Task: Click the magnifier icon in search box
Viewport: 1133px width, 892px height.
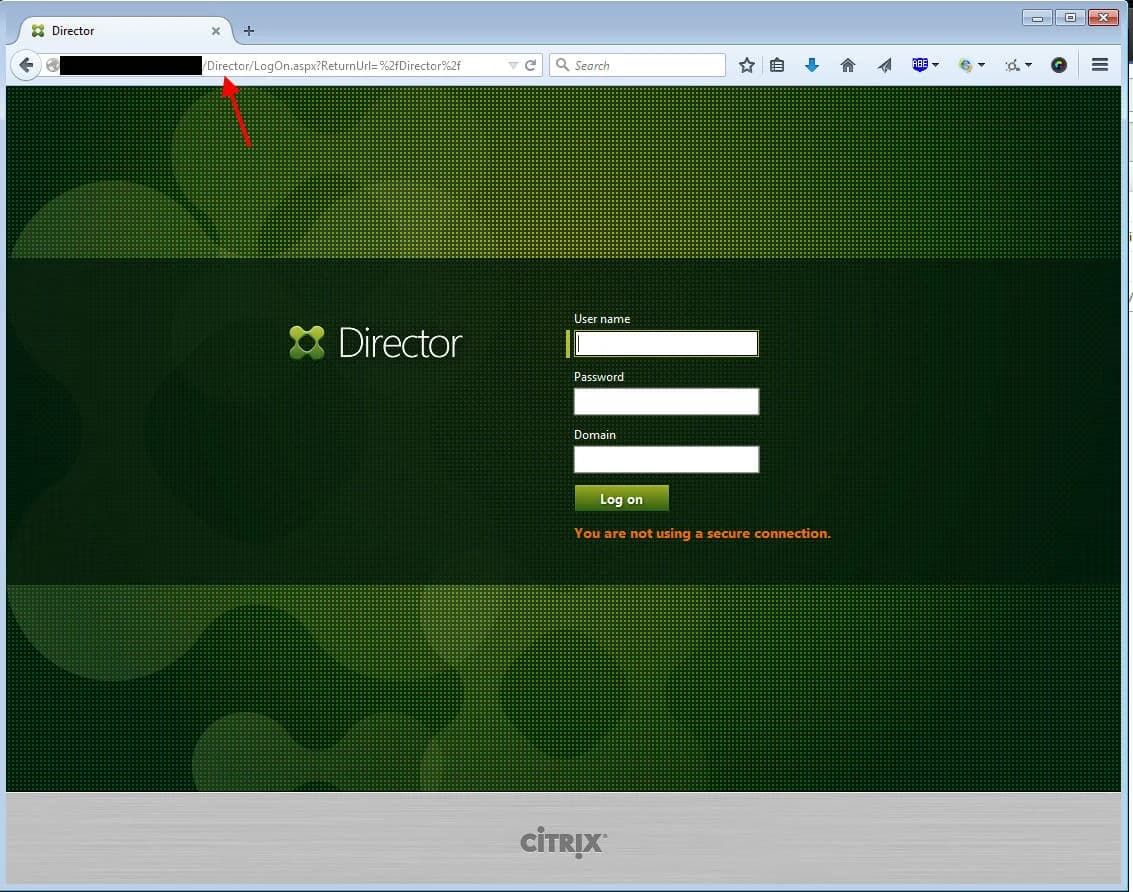Action: [x=562, y=65]
